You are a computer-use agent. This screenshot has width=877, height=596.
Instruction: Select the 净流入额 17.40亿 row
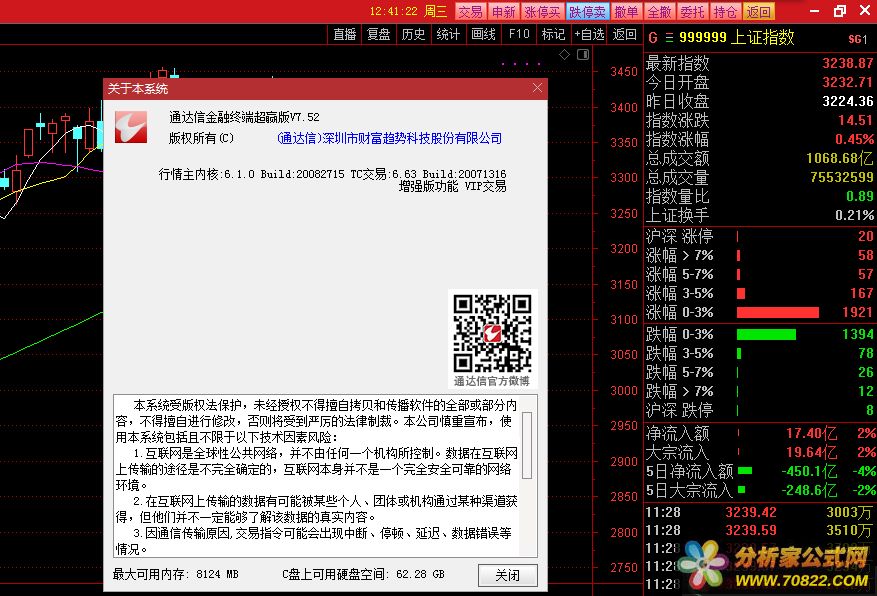click(x=760, y=433)
